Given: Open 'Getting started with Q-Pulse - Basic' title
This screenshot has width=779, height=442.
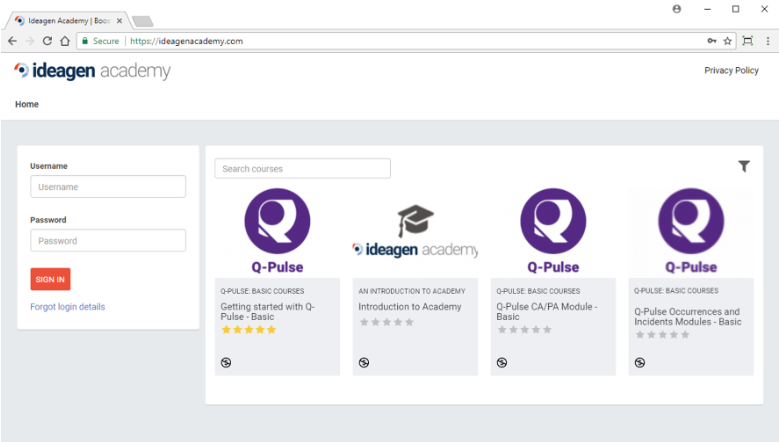Looking at the screenshot, I should tap(267, 311).
